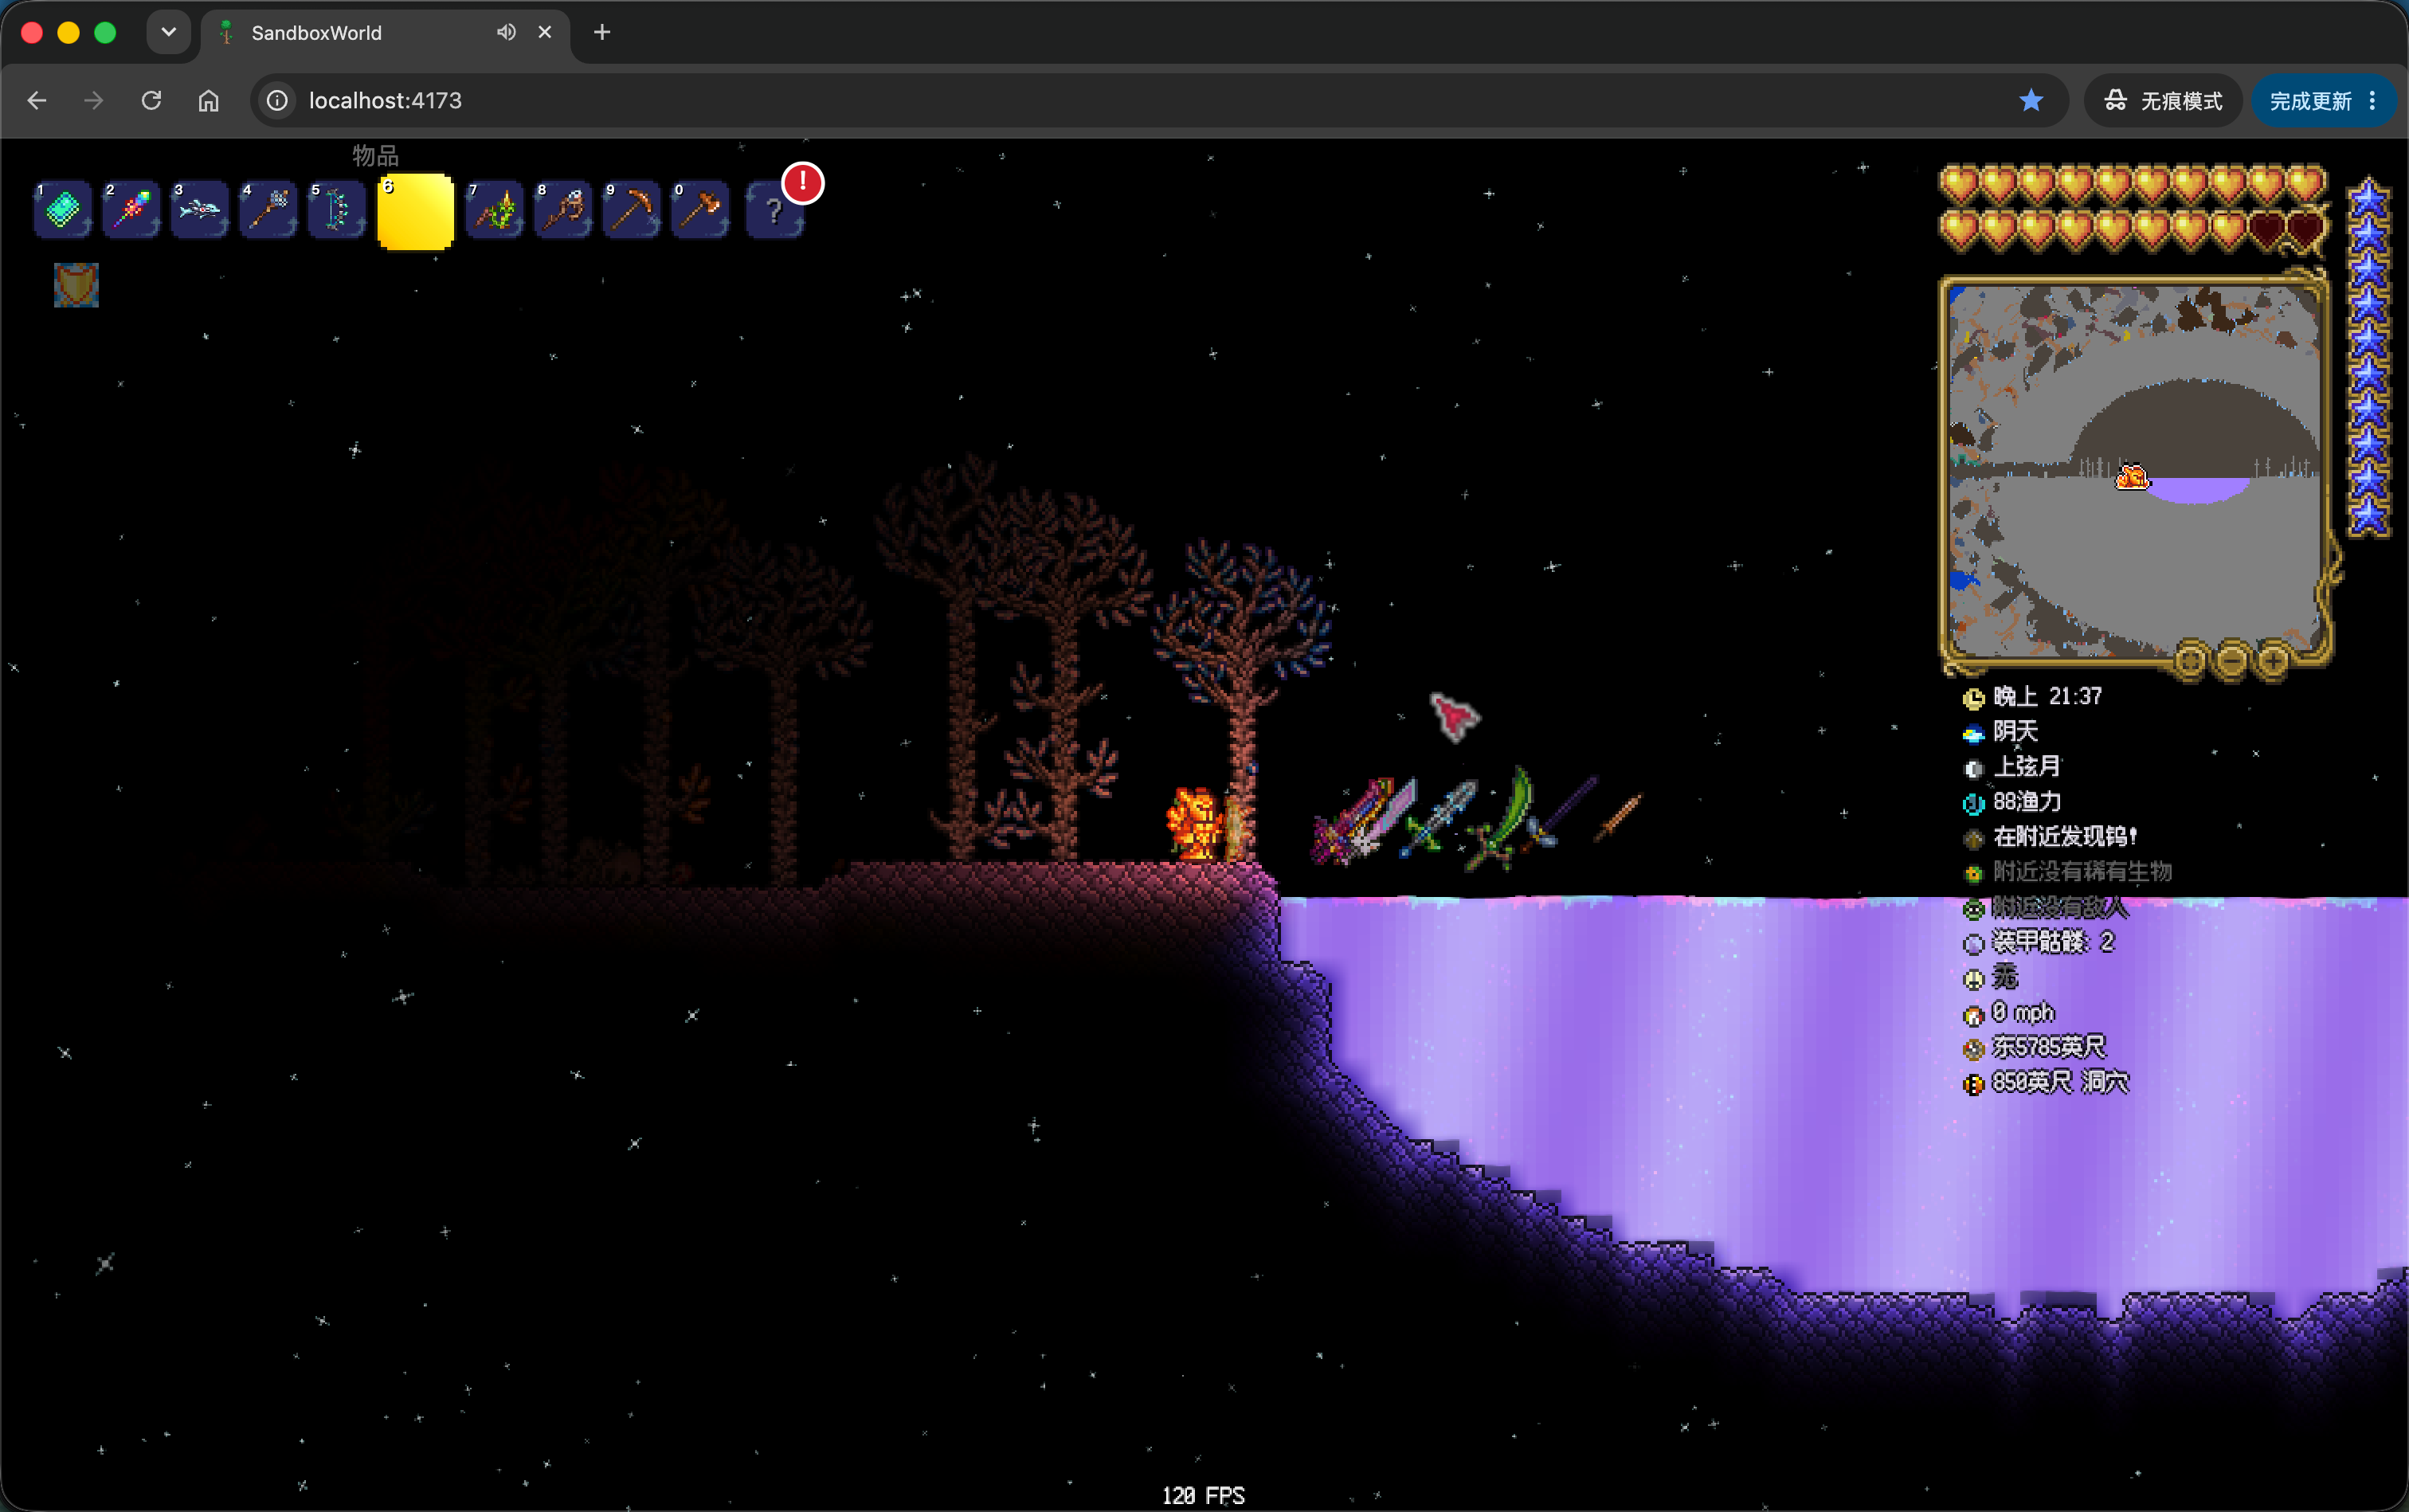Select hotbar slot 1 green spell tome
Screen dimensions: 2409x1512
point(62,210)
